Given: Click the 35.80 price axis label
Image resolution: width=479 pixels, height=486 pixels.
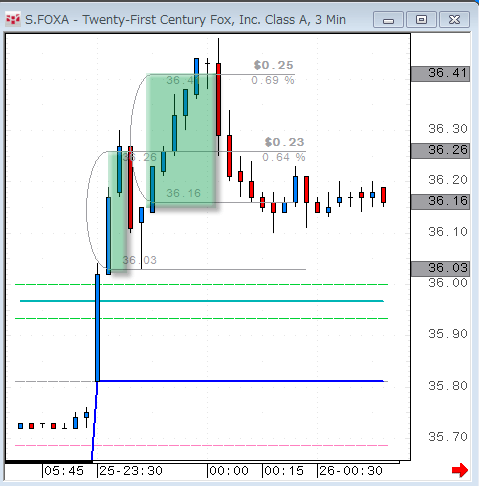Looking at the screenshot, I should click(x=448, y=386).
